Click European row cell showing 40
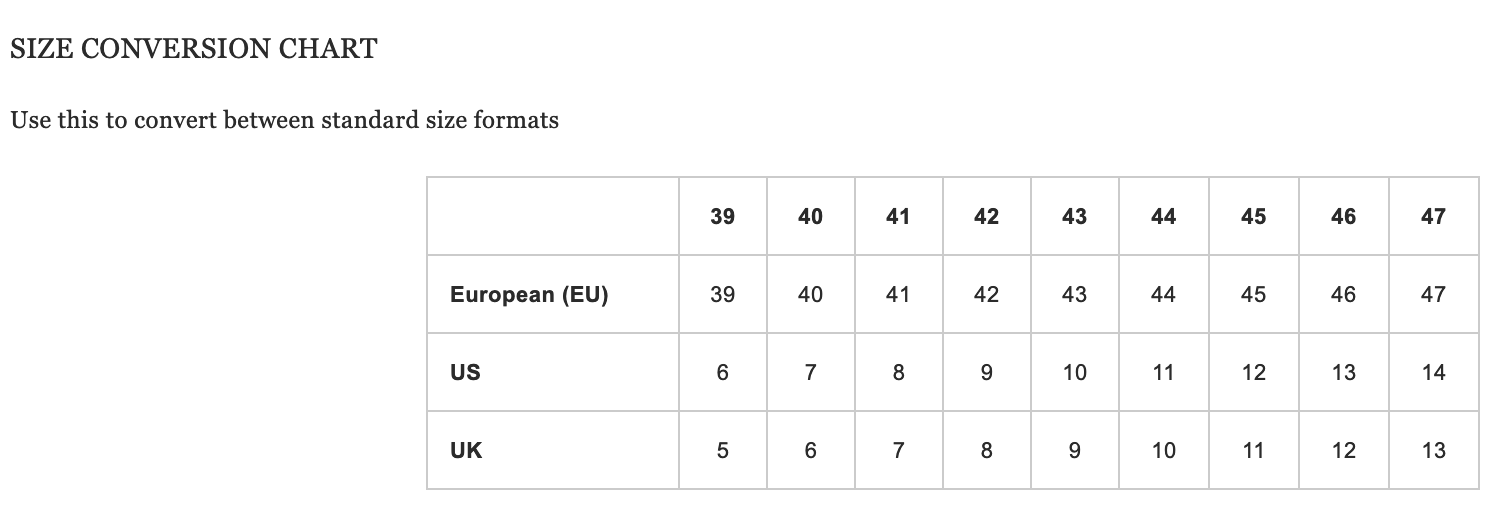Image resolution: width=1490 pixels, height=530 pixels. pyautogui.click(x=811, y=294)
